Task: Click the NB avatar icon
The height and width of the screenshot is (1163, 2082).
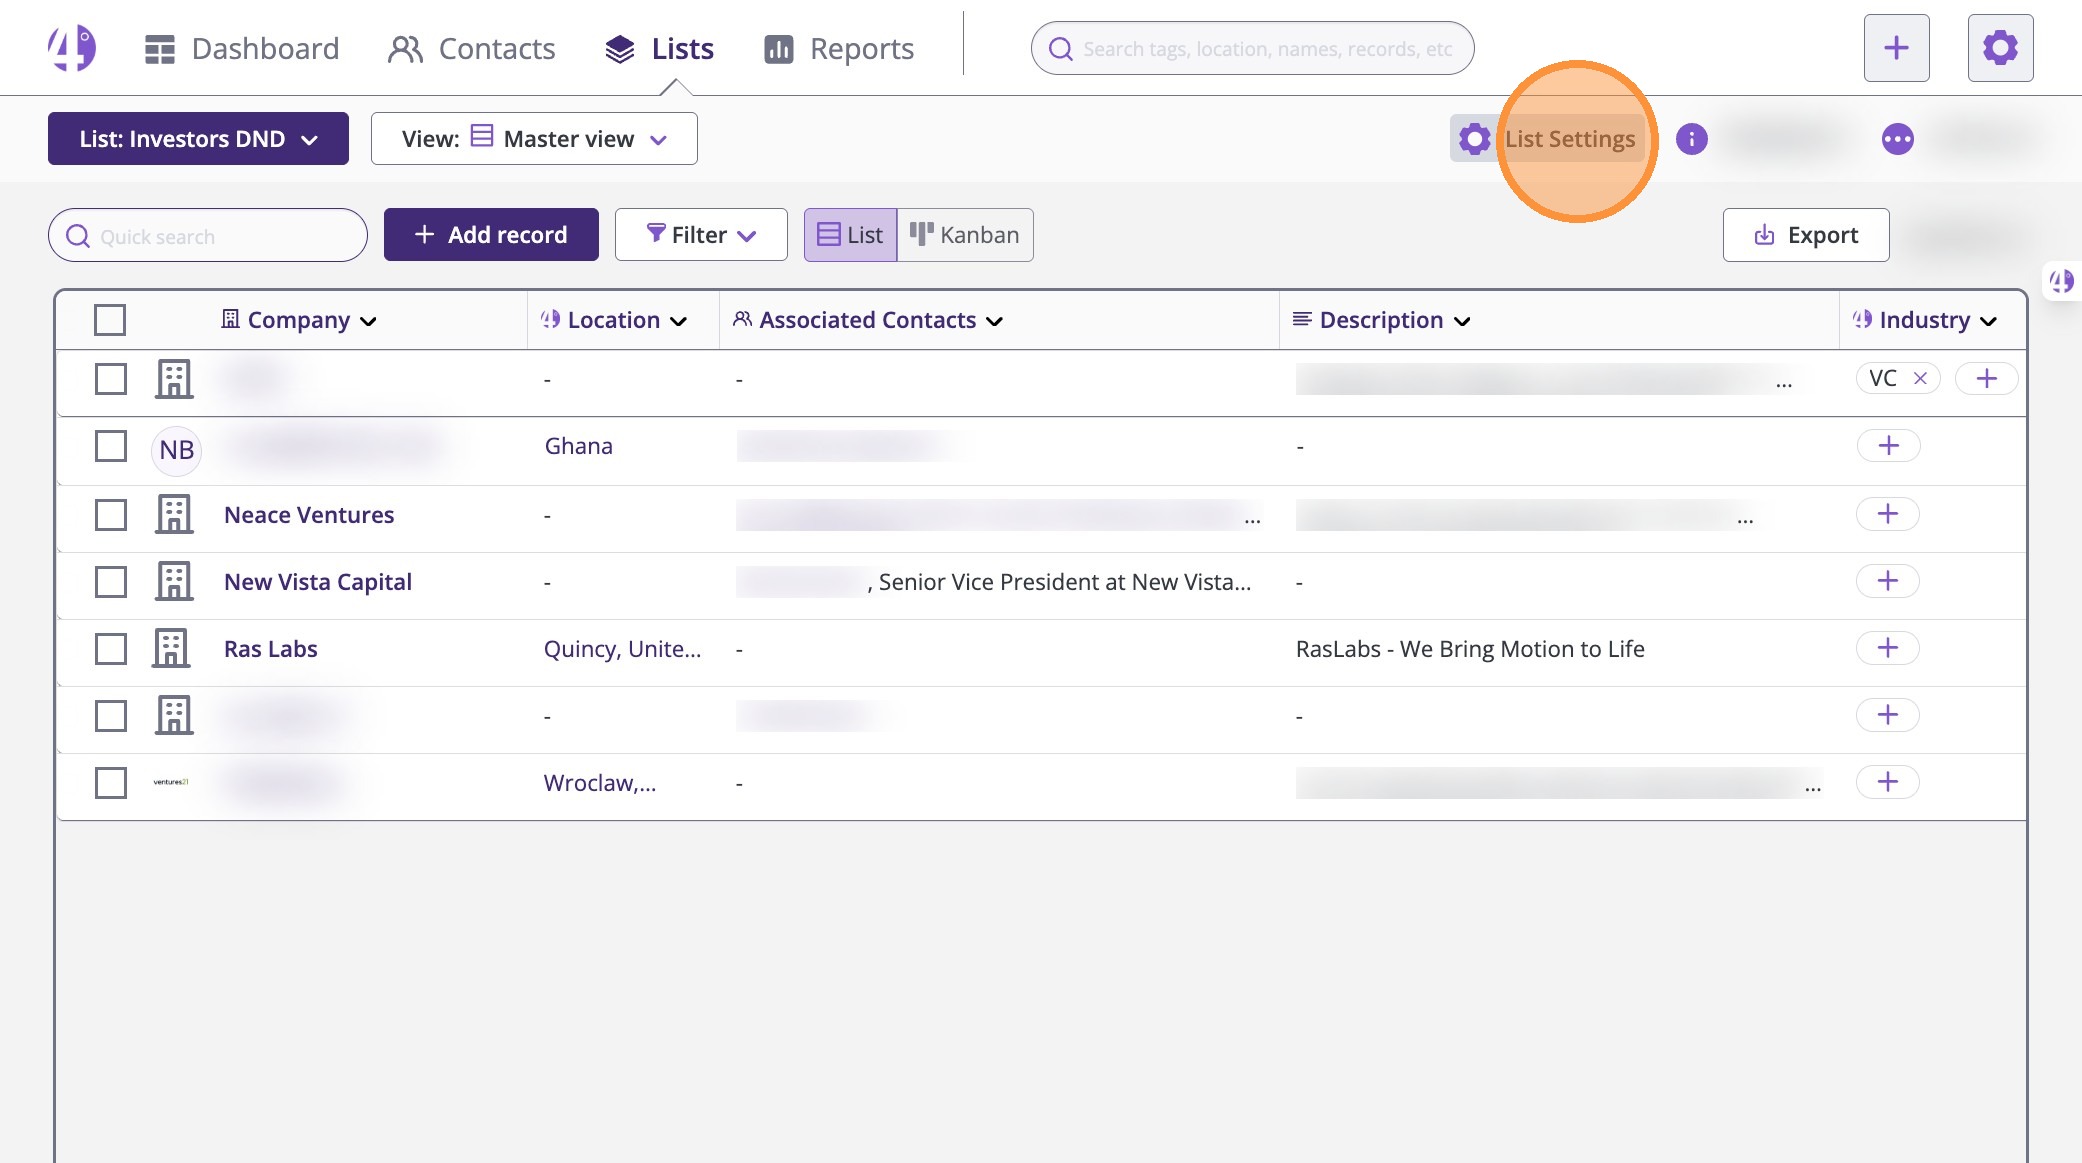Action: (176, 450)
